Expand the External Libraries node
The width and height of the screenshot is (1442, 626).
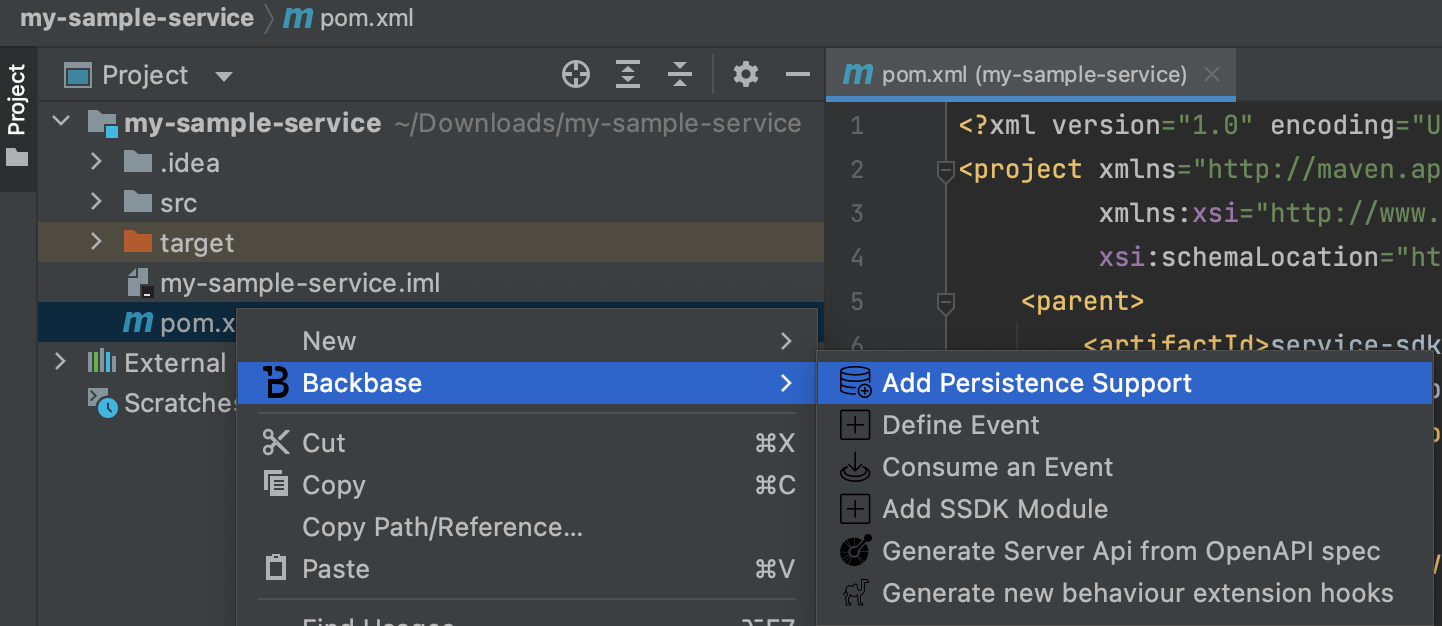[61, 362]
